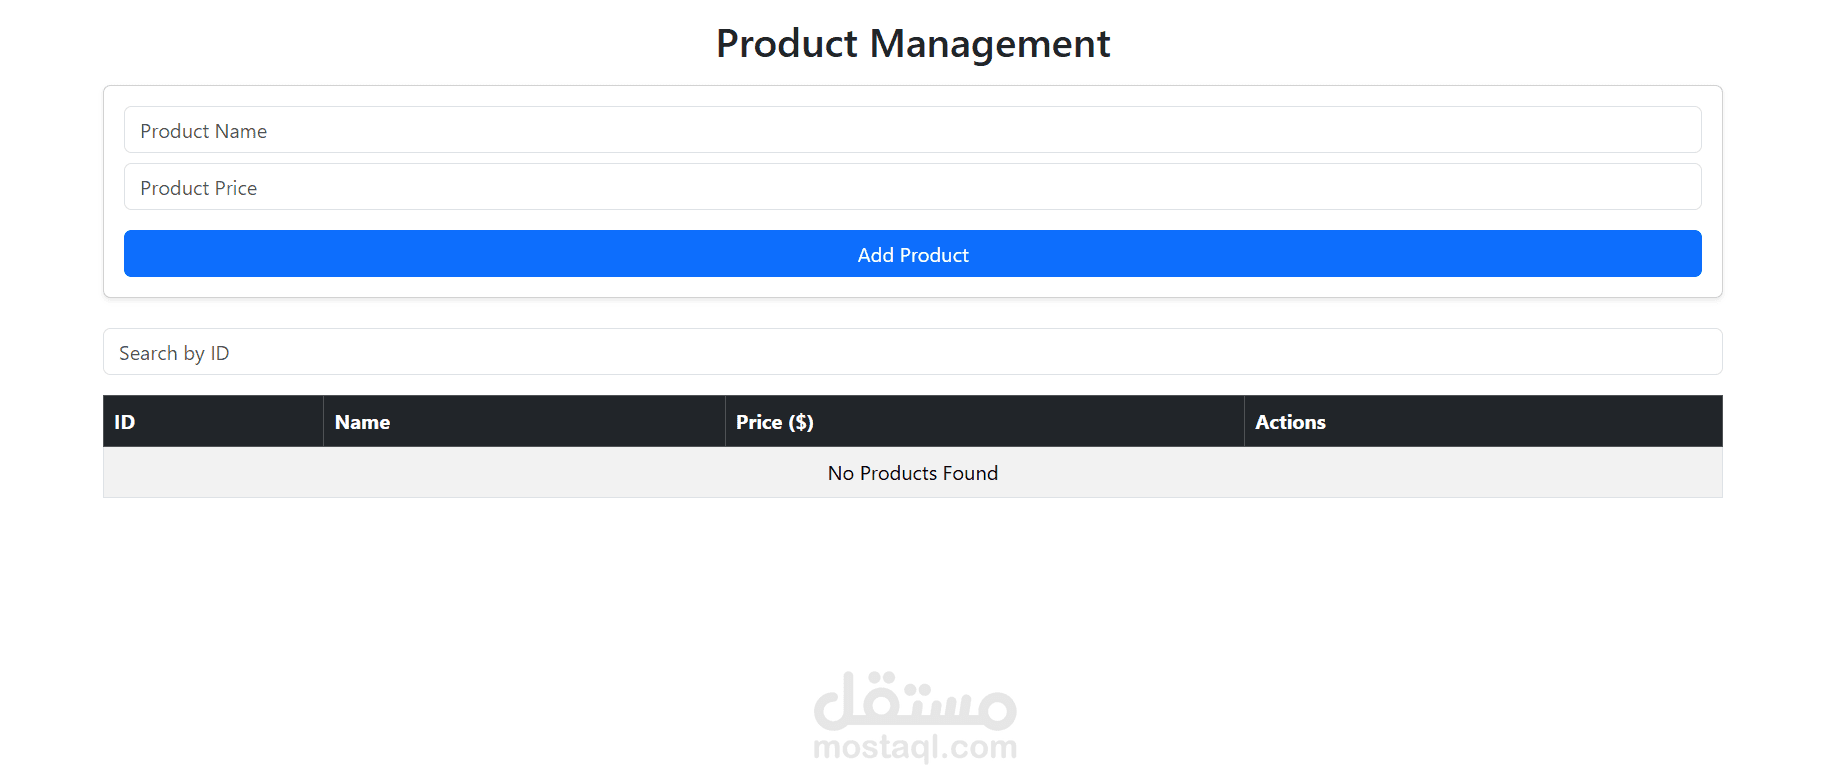Click the Price ($) column header
Image resolution: width=1832 pixels, height=781 pixels.
774,422
